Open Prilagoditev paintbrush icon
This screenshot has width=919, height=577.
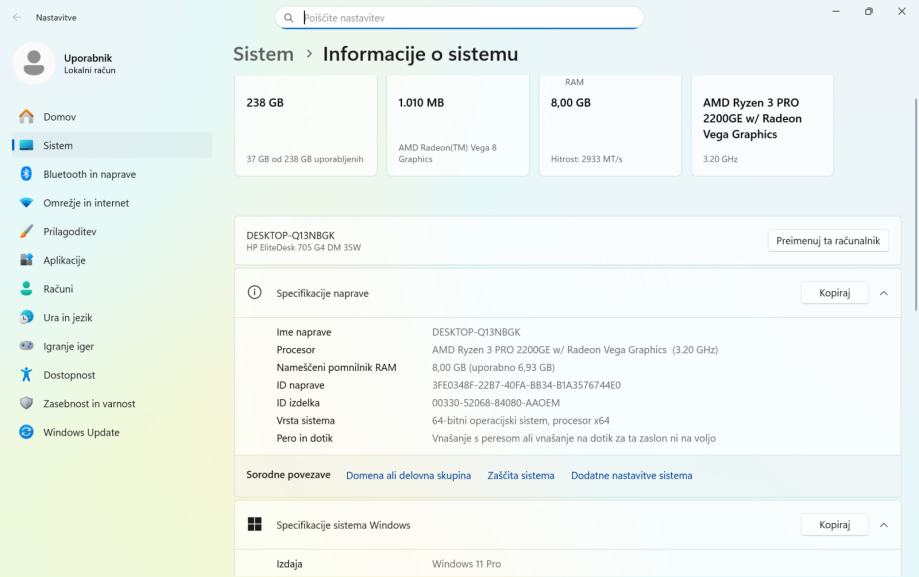click(x=27, y=232)
